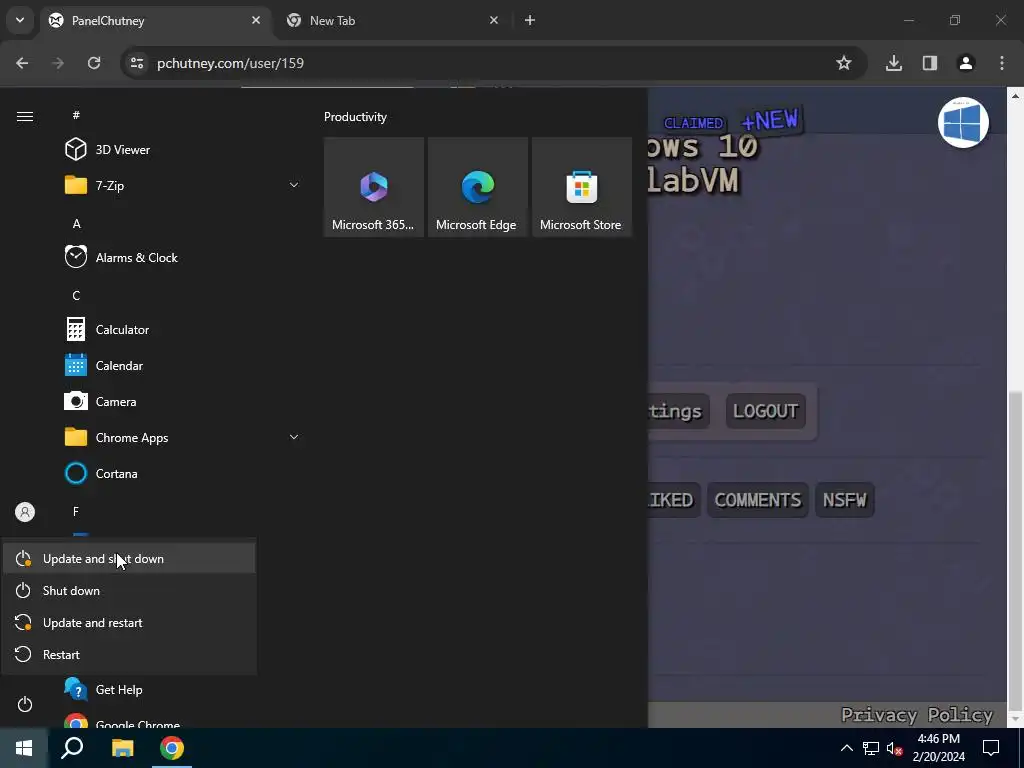1024x768 pixels.
Task: Expand the 7-Zip folder chevron
Action: tap(294, 185)
